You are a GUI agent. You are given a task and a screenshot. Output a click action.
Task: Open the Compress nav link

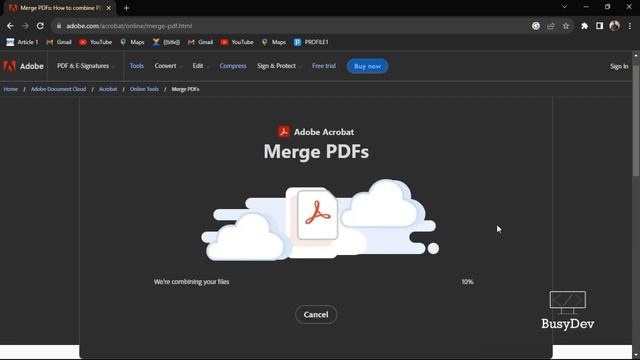click(x=233, y=66)
